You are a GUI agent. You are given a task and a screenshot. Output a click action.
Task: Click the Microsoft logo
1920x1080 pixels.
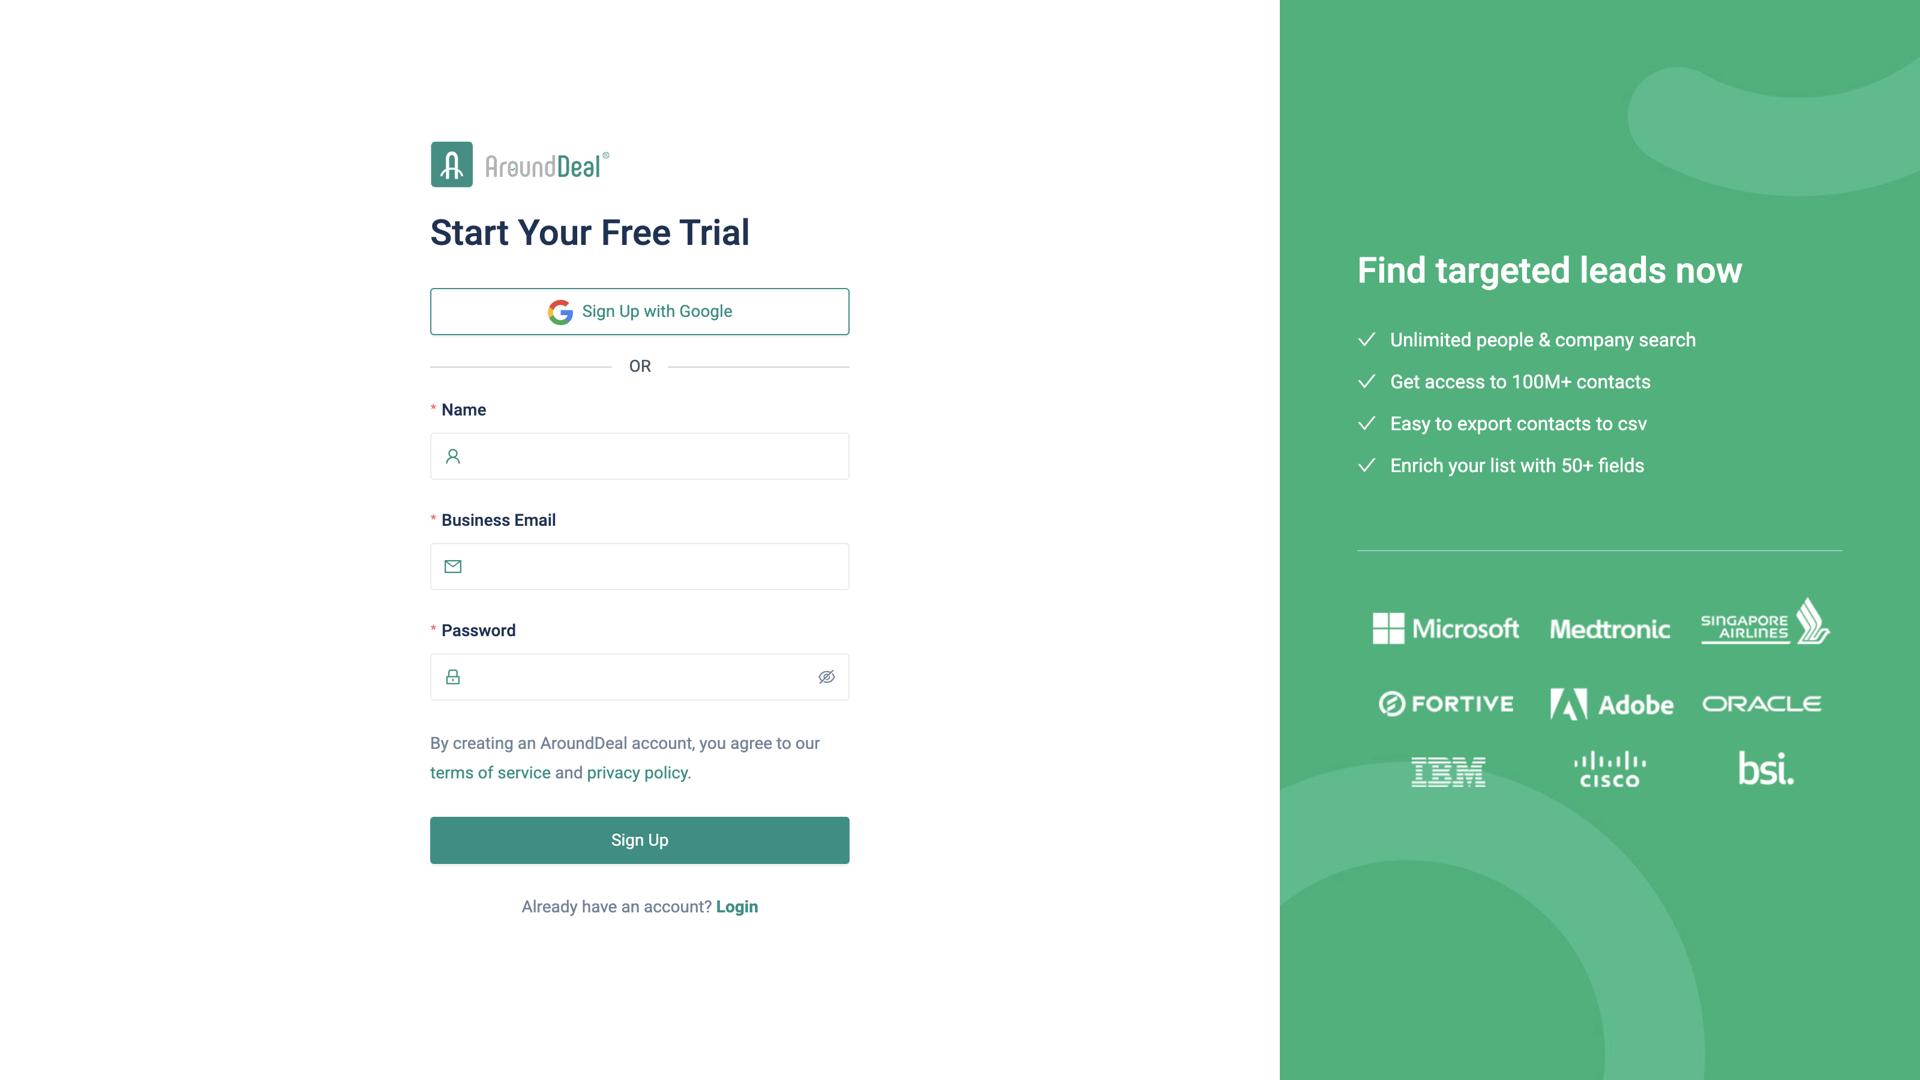(x=1445, y=629)
